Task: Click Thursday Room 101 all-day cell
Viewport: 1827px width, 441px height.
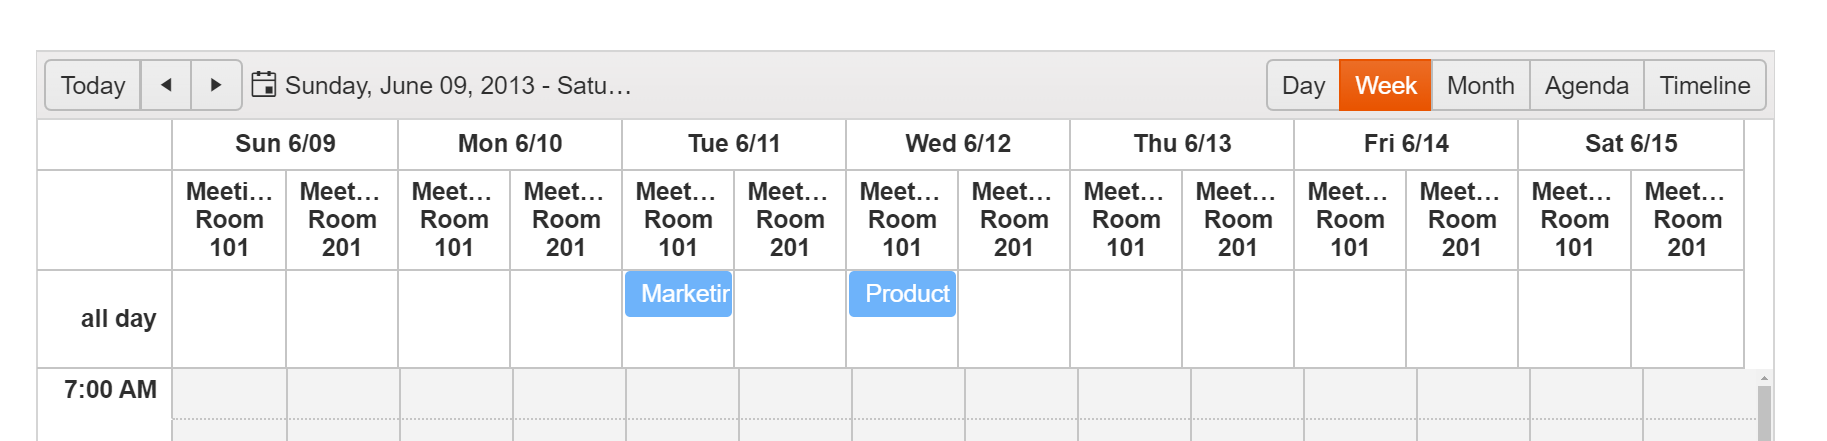Action: pos(1126,319)
